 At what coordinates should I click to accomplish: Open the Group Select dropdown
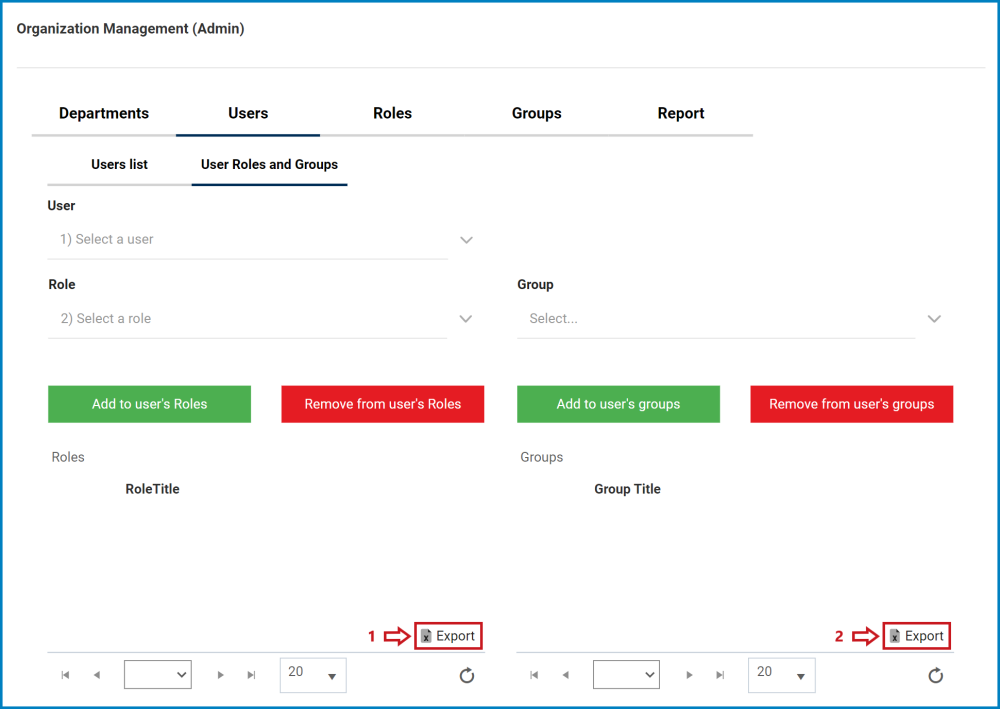point(934,319)
